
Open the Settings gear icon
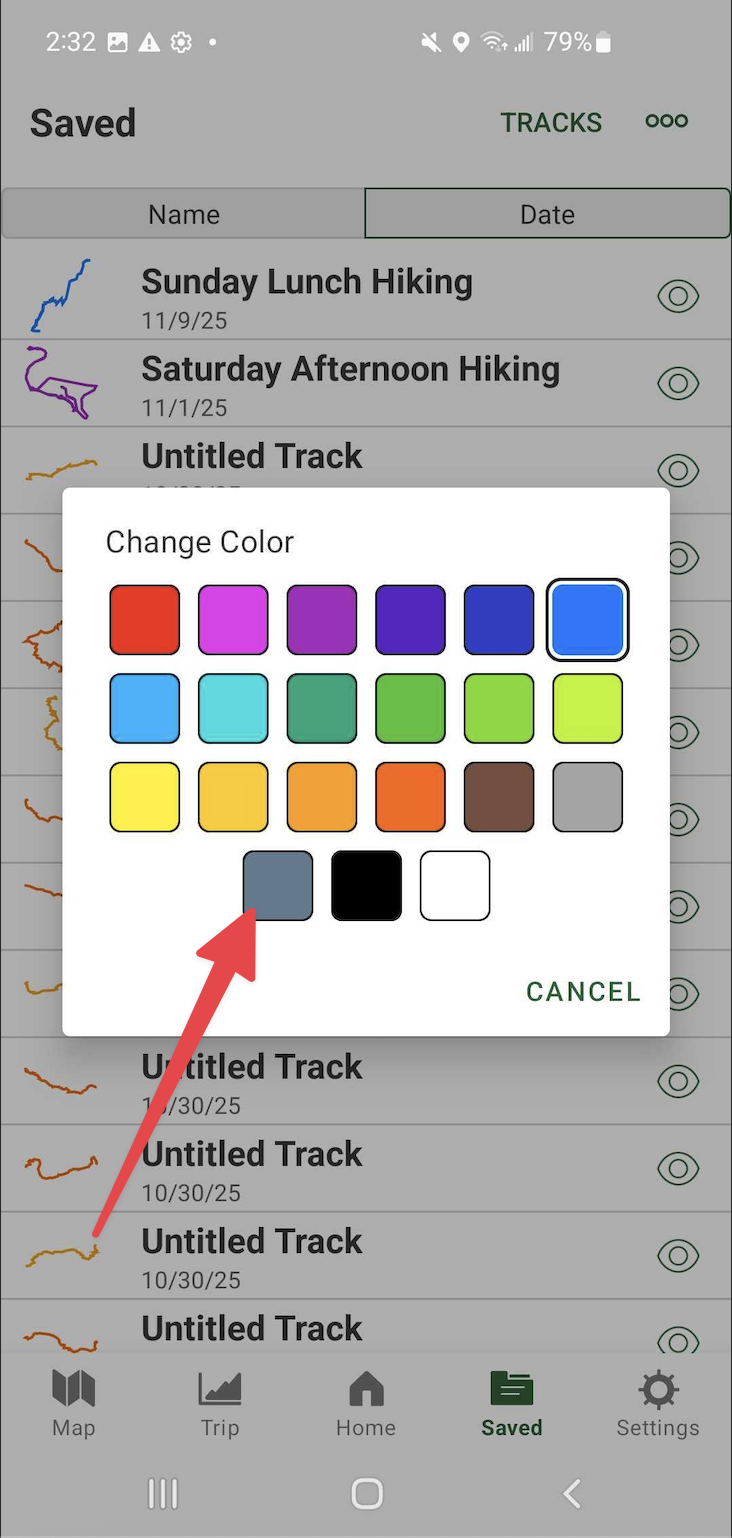tap(658, 1389)
